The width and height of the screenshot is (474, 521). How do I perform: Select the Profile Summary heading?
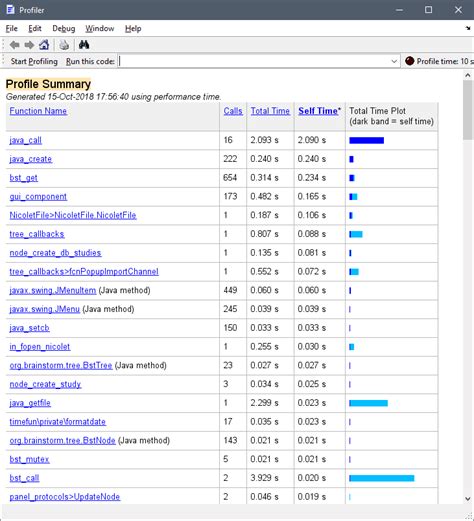[48, 84]
